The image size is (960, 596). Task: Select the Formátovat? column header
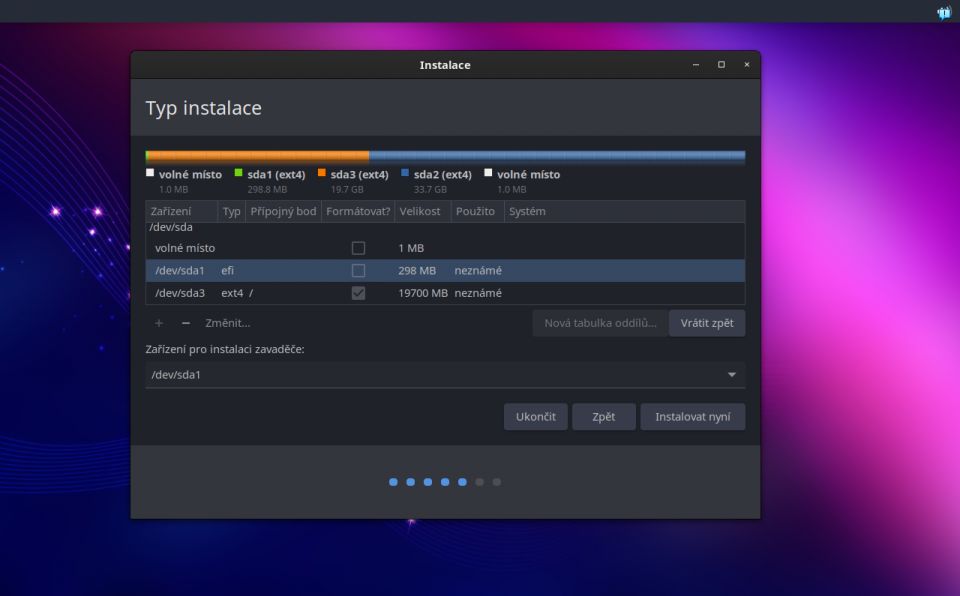pos(358,211)
